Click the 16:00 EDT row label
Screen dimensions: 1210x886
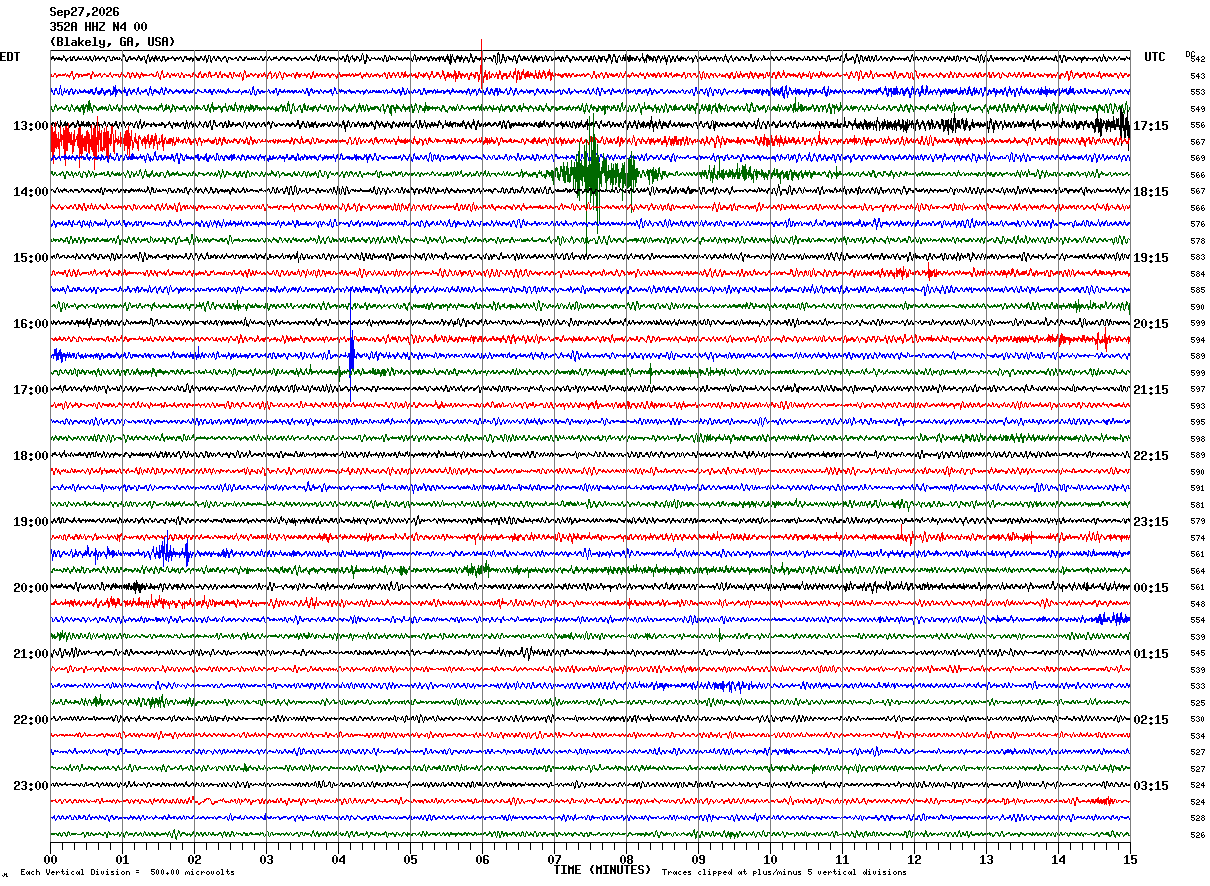coord(31,324)
